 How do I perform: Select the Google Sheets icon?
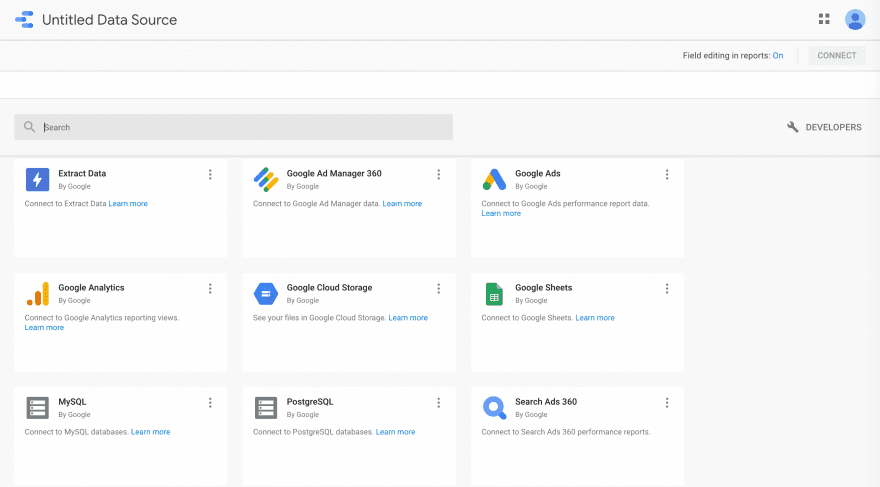(x=494, y=294)
